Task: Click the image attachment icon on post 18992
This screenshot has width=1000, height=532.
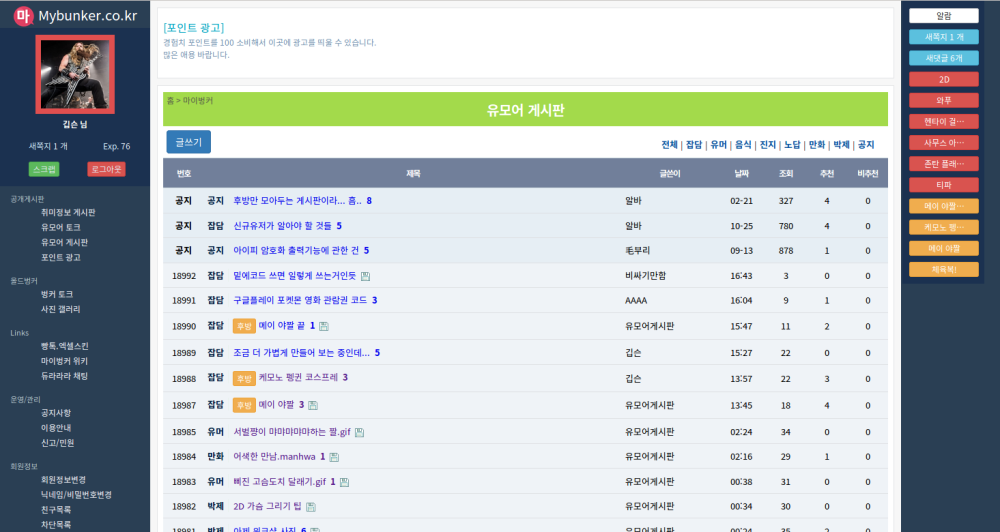Action: (365, 276)
